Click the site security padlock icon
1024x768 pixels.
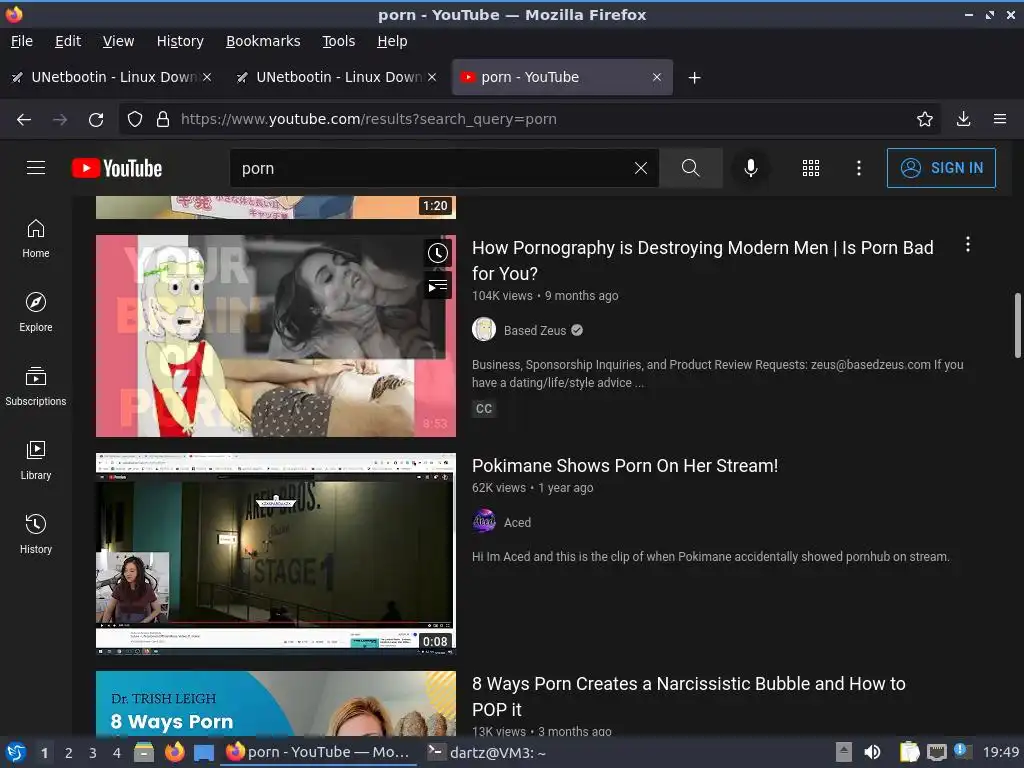163,119
